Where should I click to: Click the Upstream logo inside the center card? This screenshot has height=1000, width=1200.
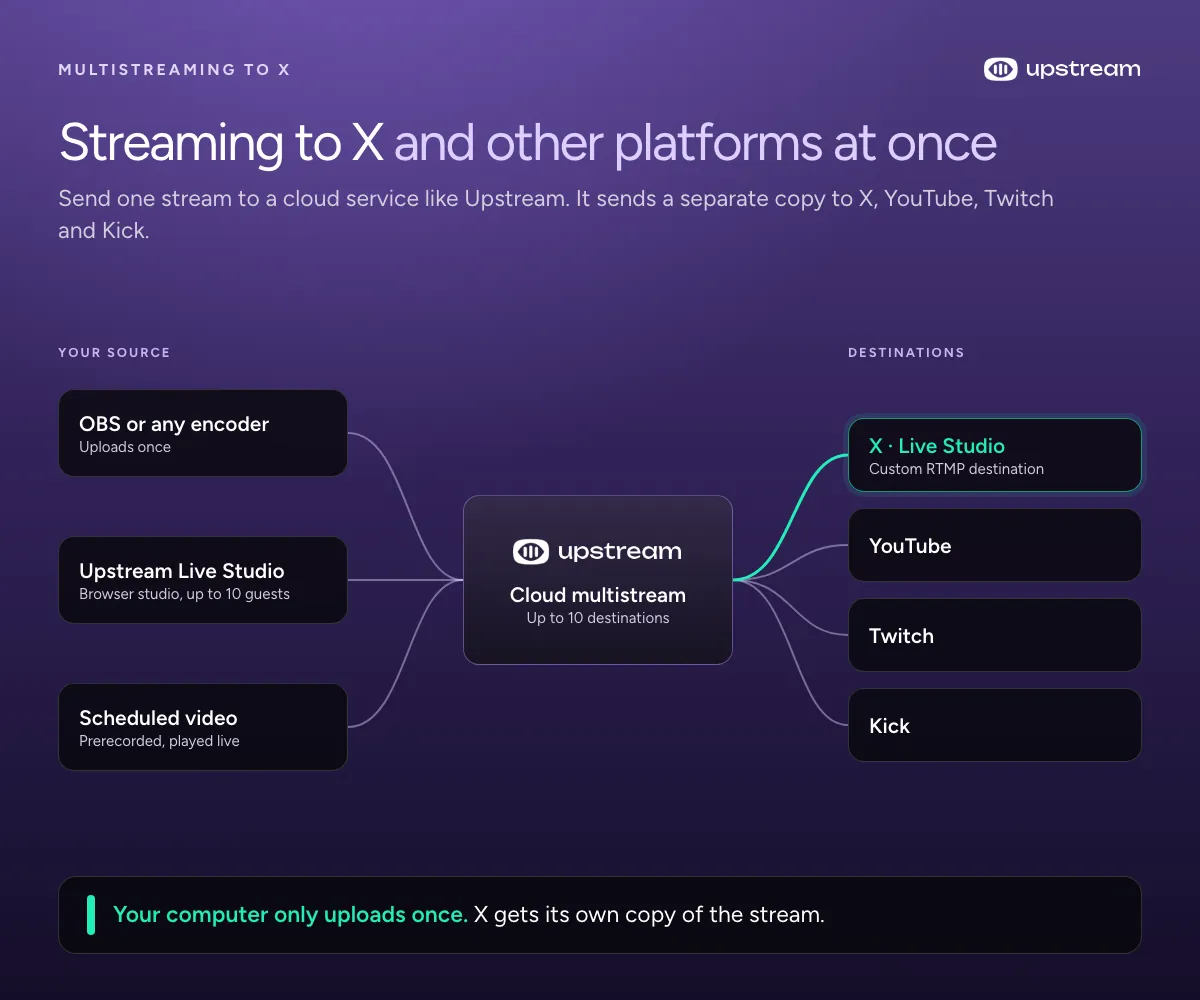tap(597, 551)
